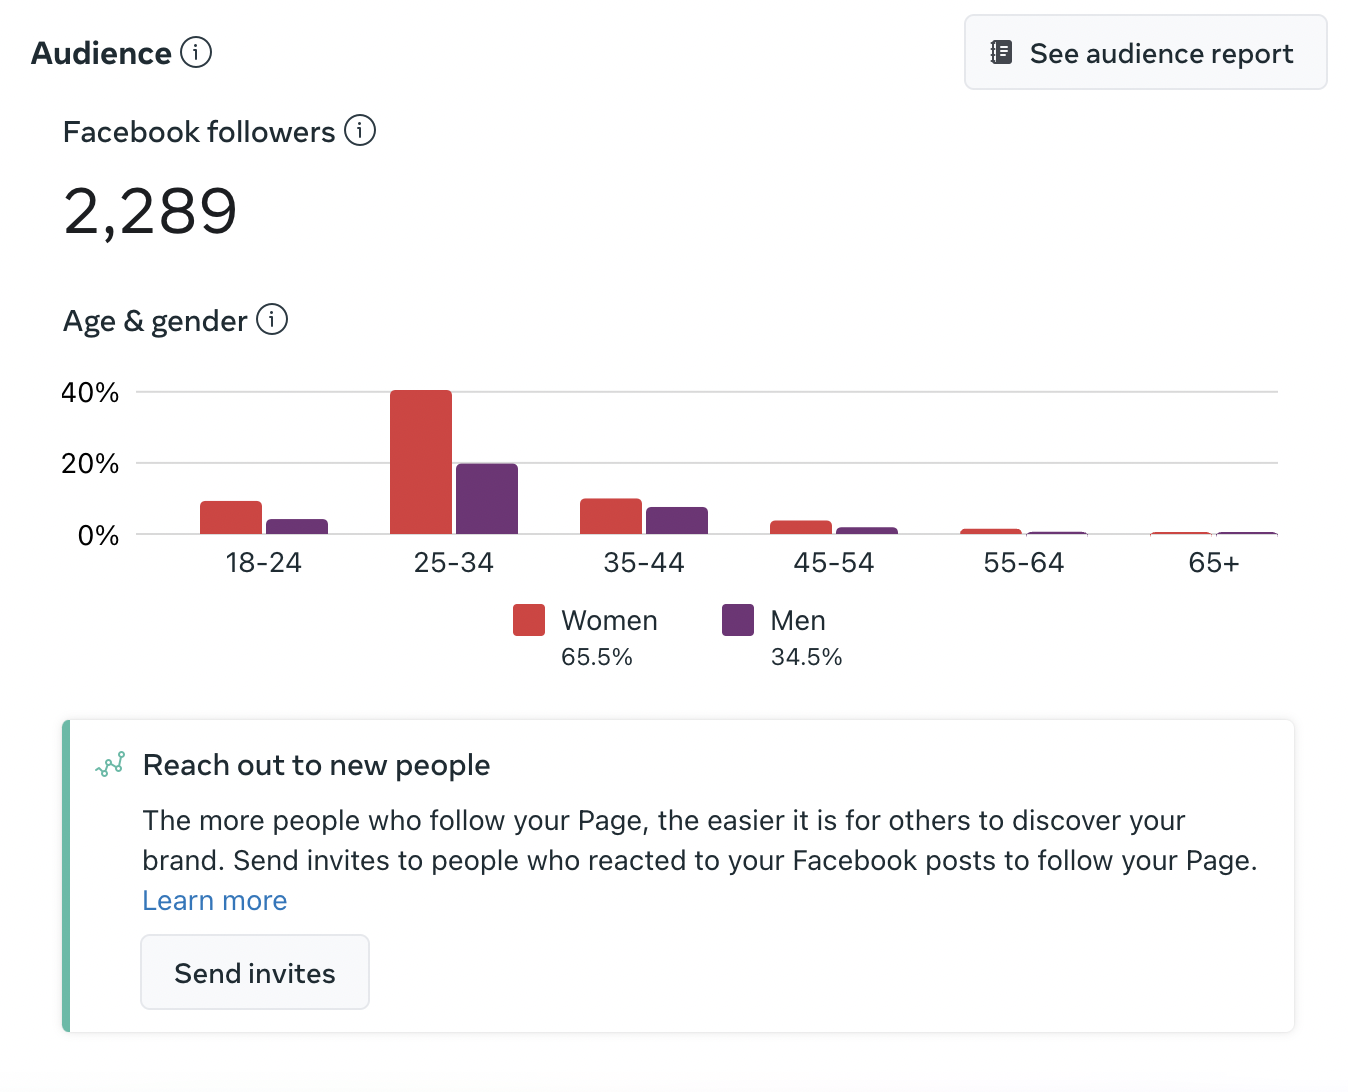
Task: Click the red Women legend swatch
Action: [x=529, y=620]
